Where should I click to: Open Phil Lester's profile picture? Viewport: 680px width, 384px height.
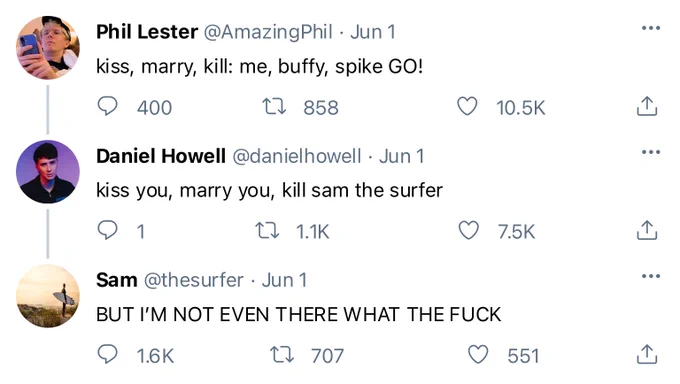pyautogui.click(x=48, y=48)
